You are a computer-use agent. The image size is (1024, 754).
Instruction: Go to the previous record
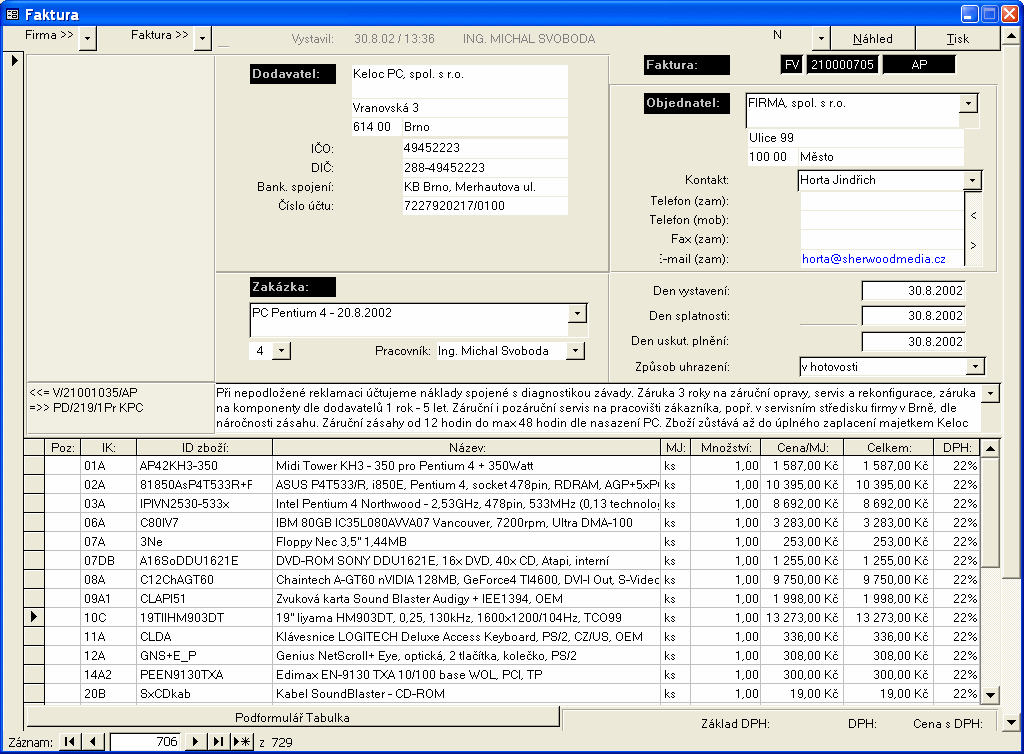point(93,741)
